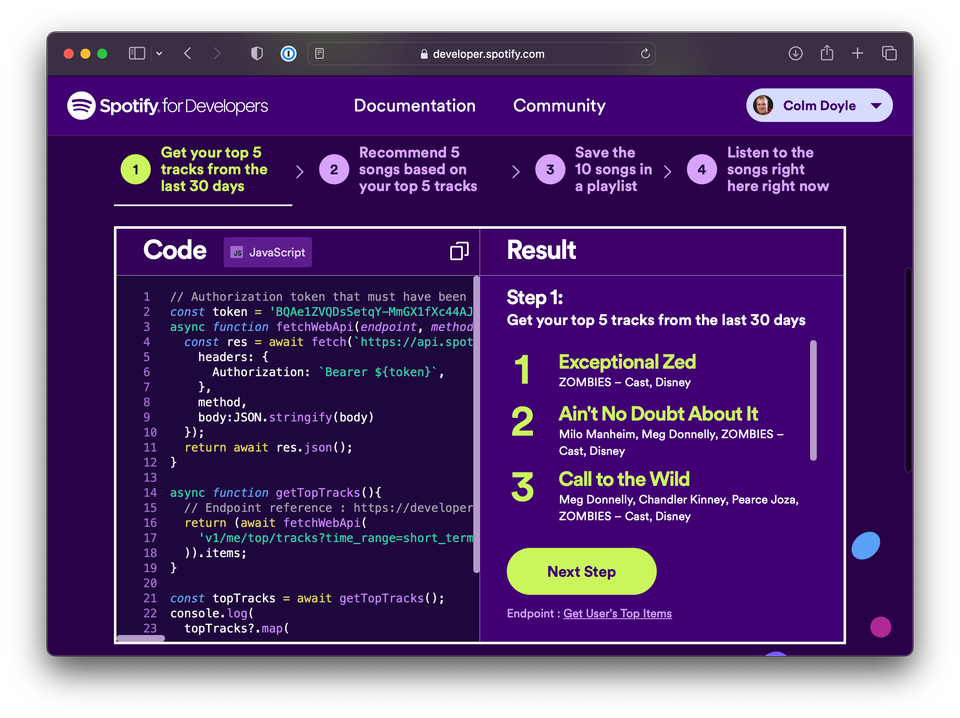Open the privacy shield report
This screenshot has width=960, height=718.
pos(257,54)
